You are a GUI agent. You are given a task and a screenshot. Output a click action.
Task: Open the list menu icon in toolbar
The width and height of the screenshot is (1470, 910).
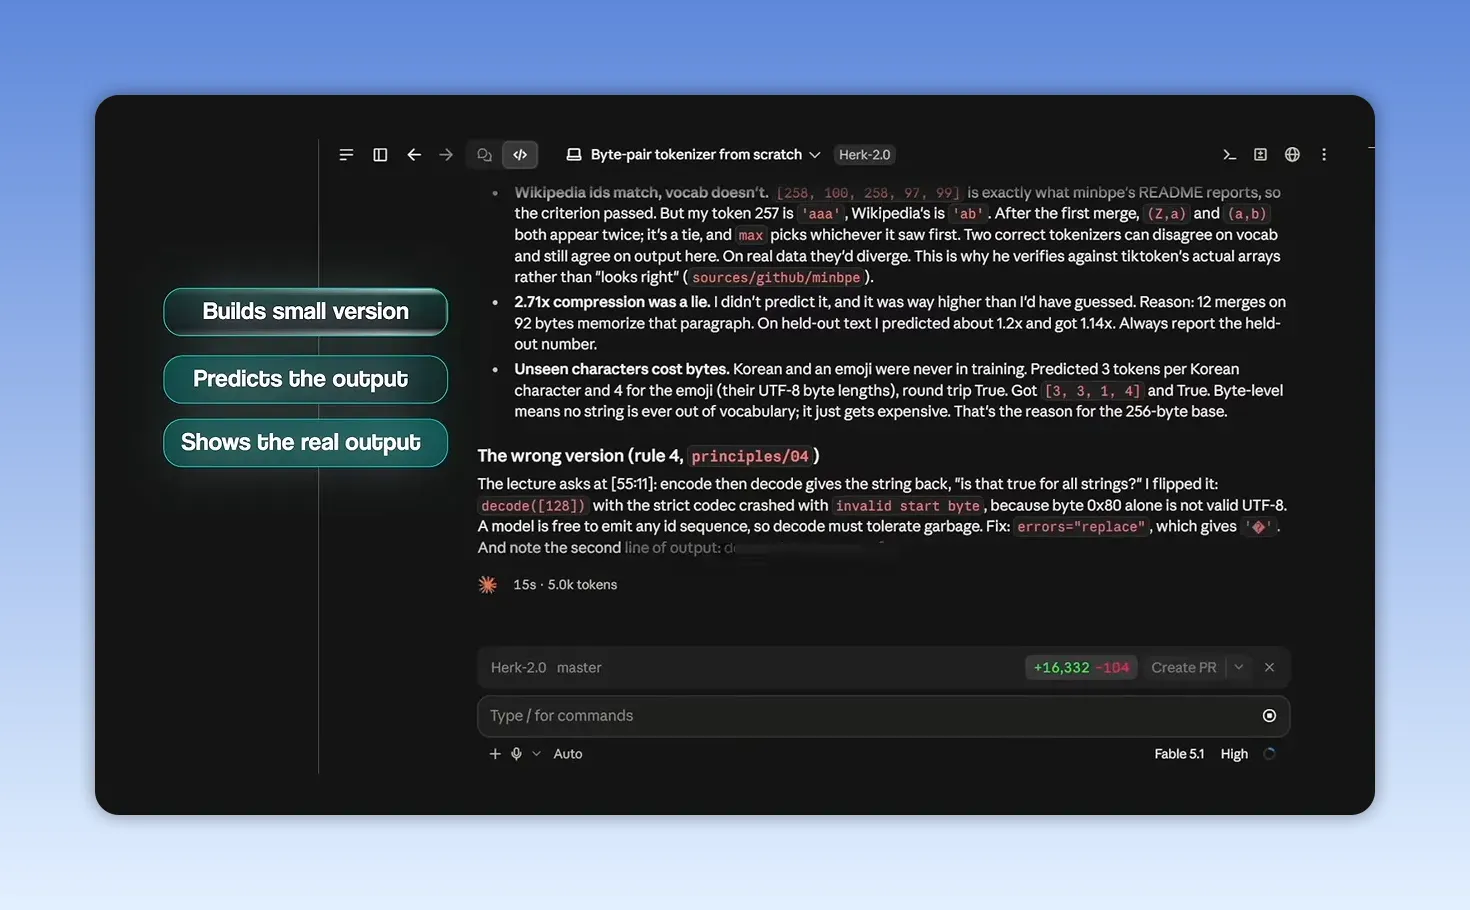(x=346, y=155)
